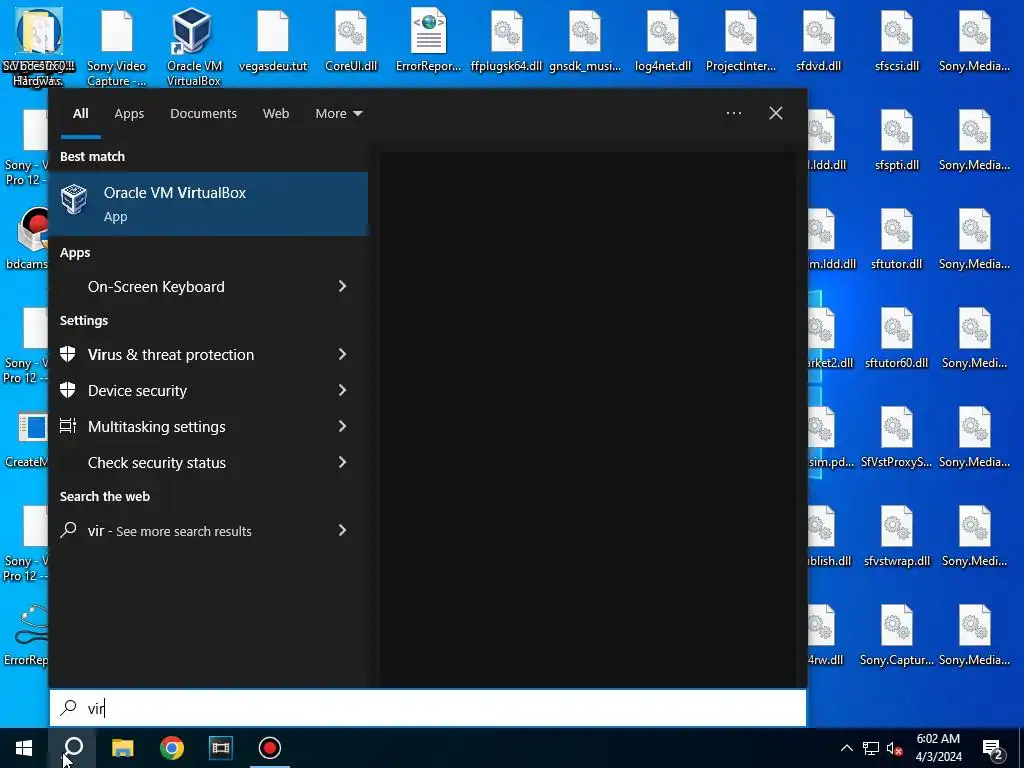Screen dimensions: 1024x768
Task: Click the Multitasking settings icon
Action: (68, 426)
